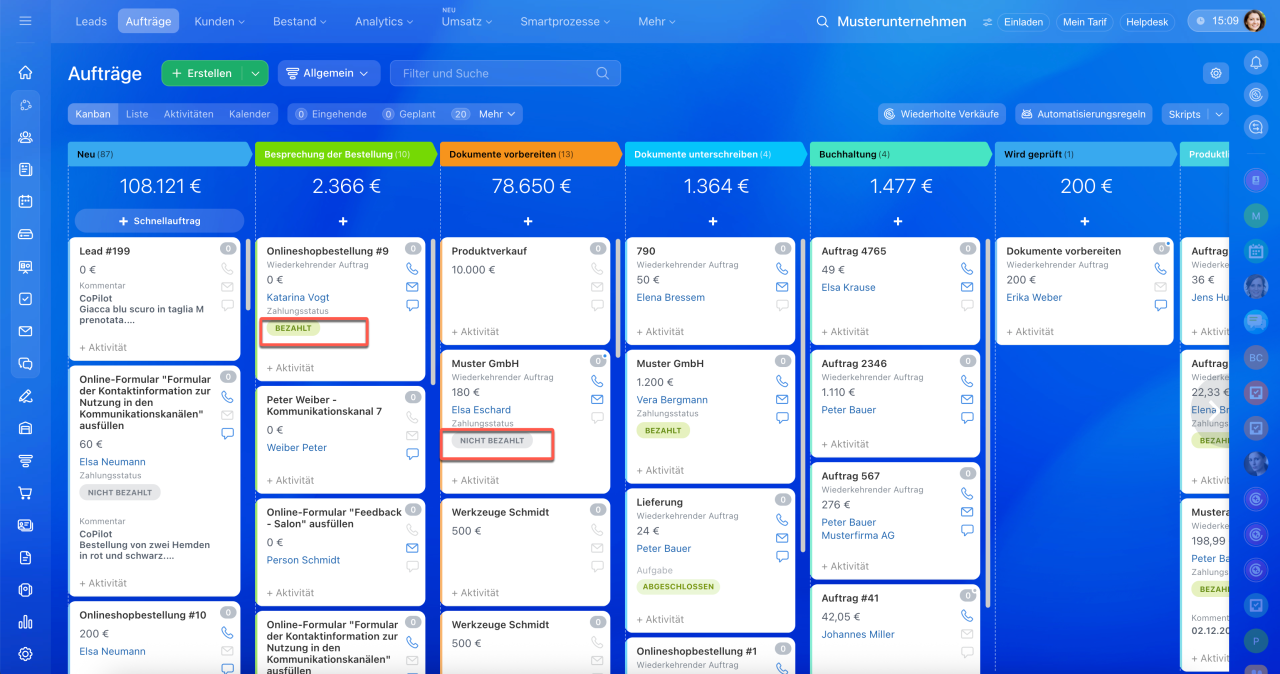Select the Leads tab
Image resolution: width=1280 pixels, height=674 pixels.
(91, 21)
